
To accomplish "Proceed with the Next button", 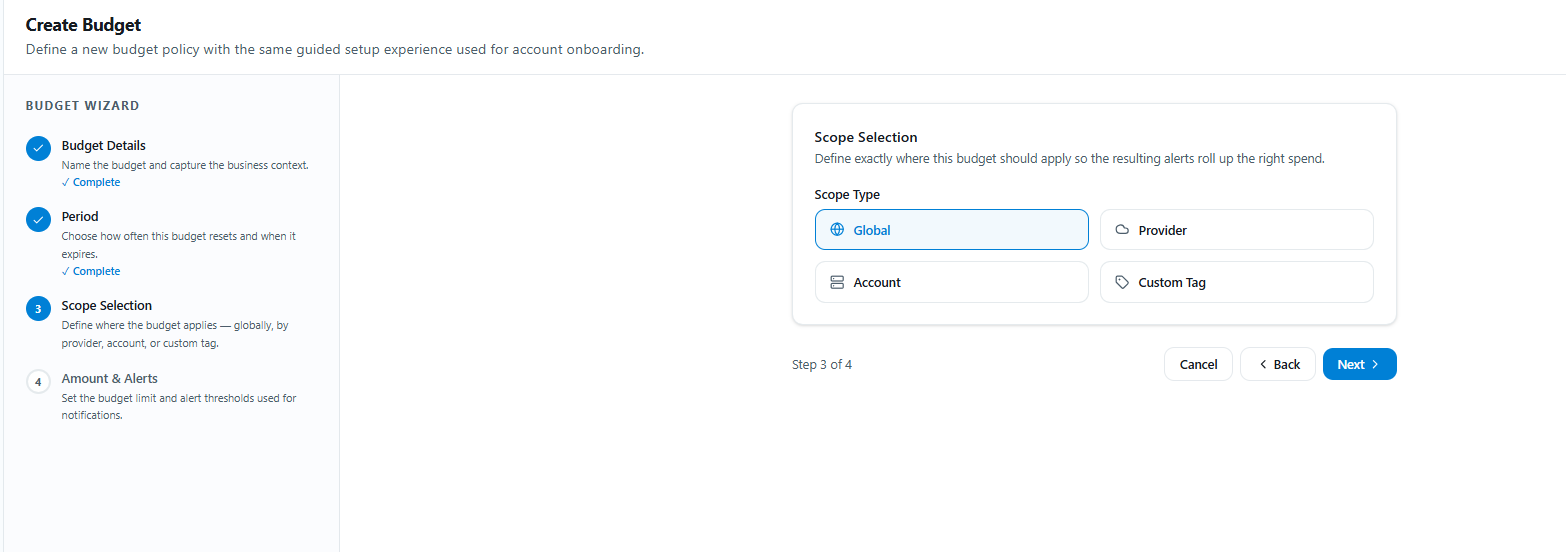I will point(1359,364).
